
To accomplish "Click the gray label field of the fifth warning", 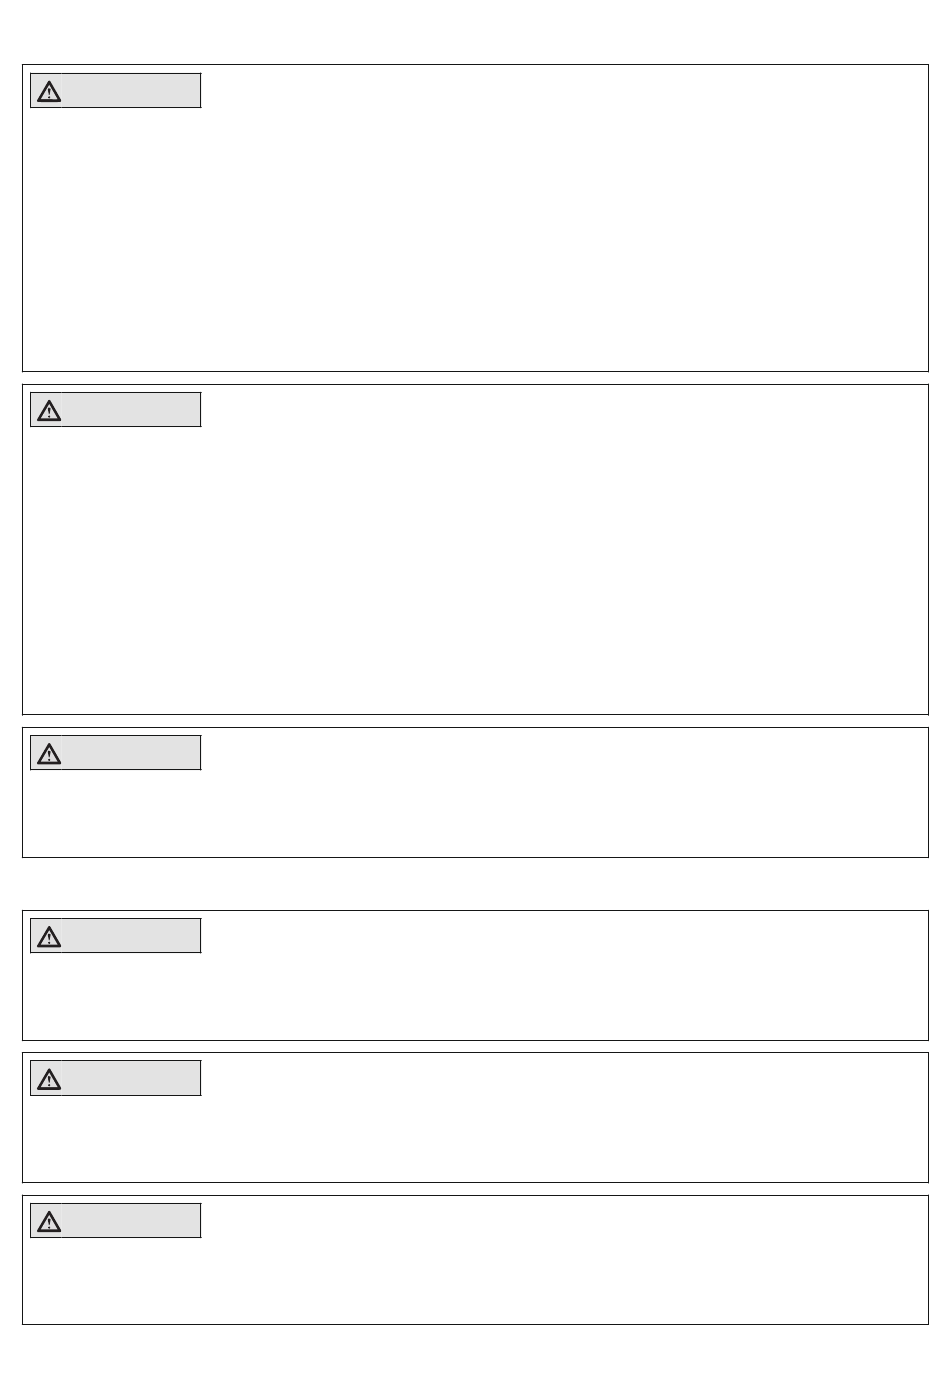I will pyautogui.click(x=116, y=1079).
